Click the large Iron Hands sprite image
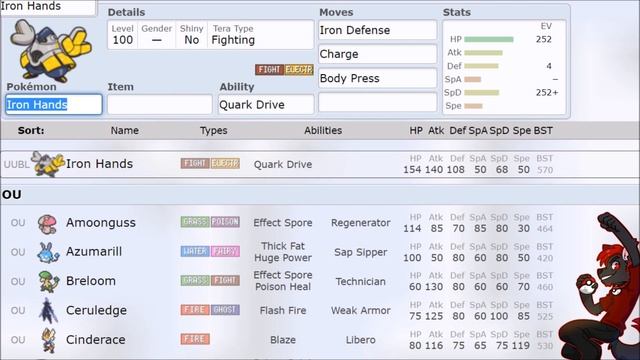Viewport: 640px width, 360px height. click(51, 51)
